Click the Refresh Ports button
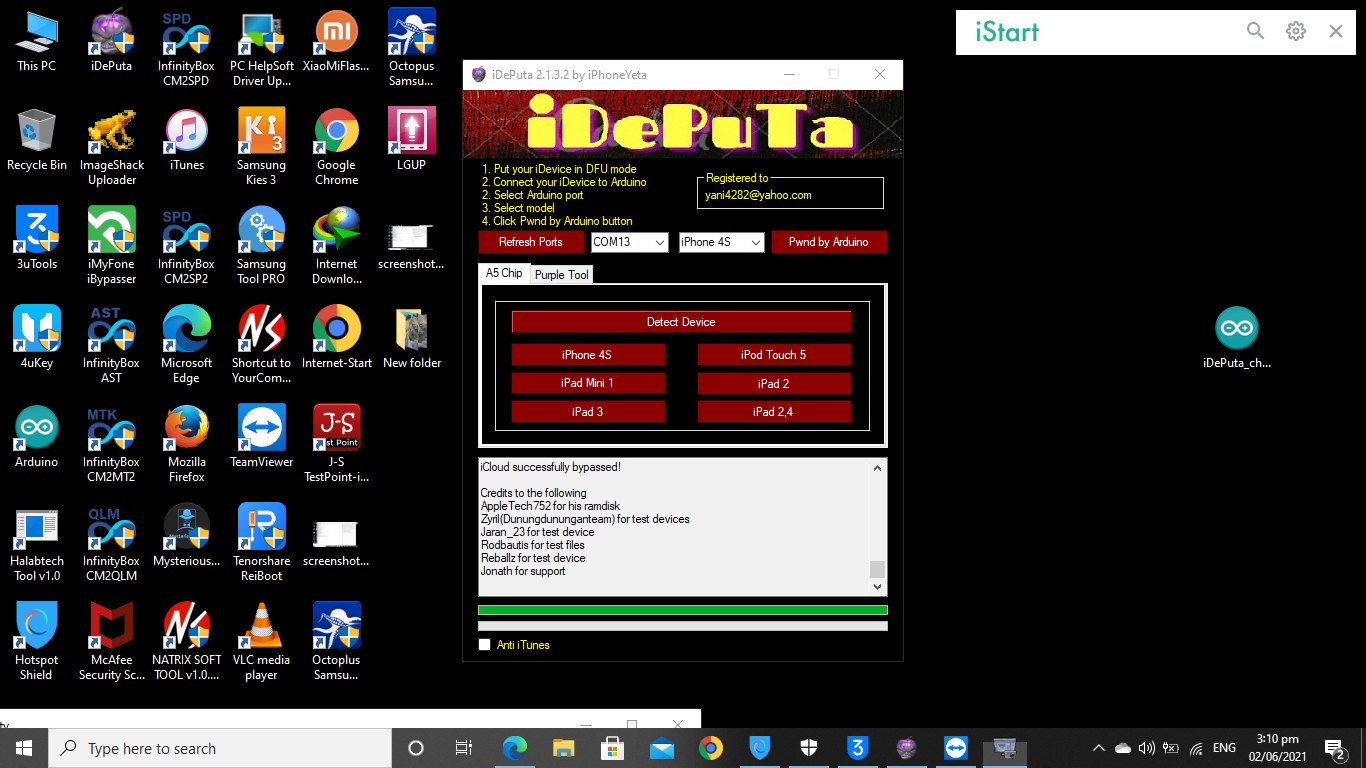1366x768 pixels. [531, 242]
